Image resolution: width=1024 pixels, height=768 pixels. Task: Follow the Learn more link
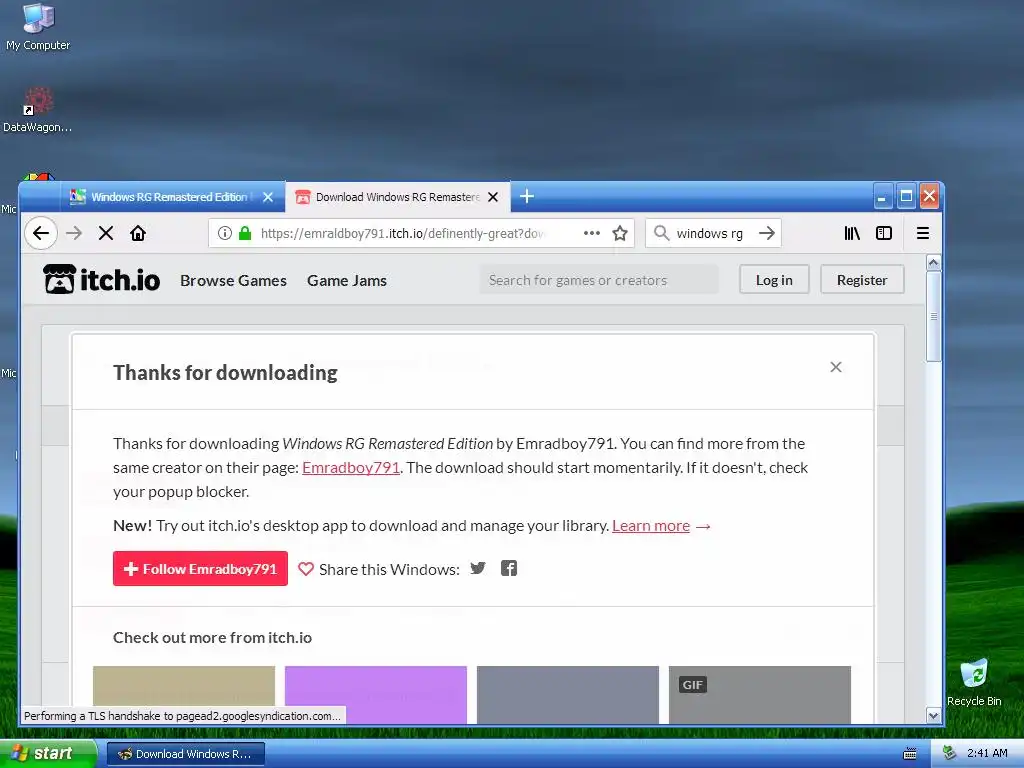point(650,526)
